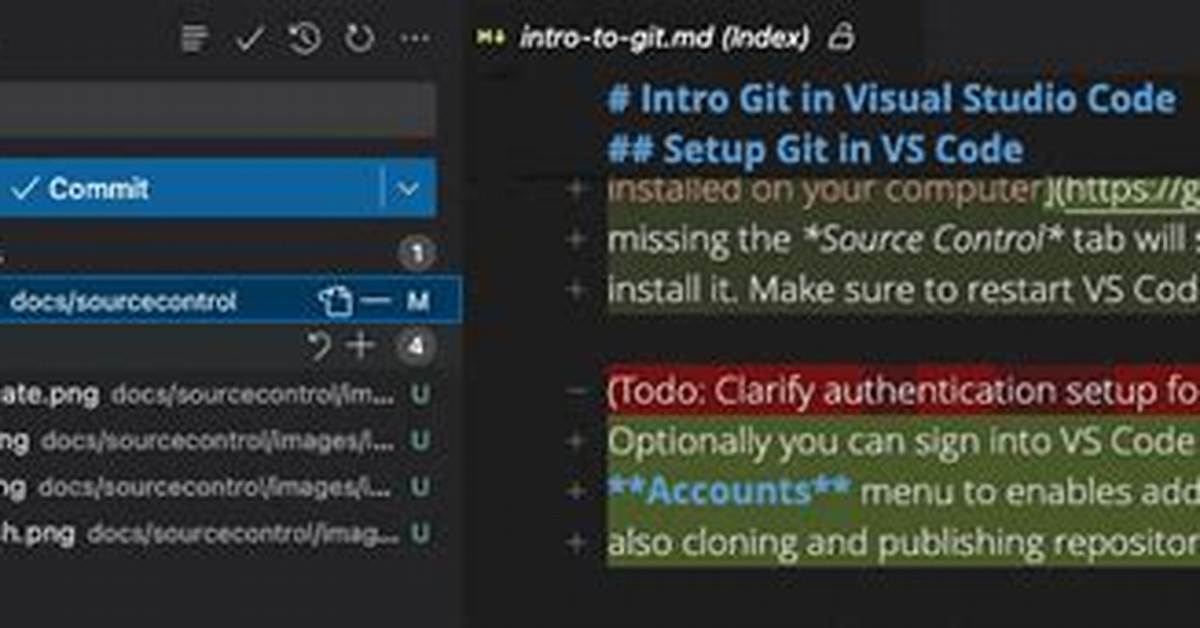Open the ellipsis More Actions menu
The height and width of the screenshot is (628, 1200).
(x=414, y=39)
